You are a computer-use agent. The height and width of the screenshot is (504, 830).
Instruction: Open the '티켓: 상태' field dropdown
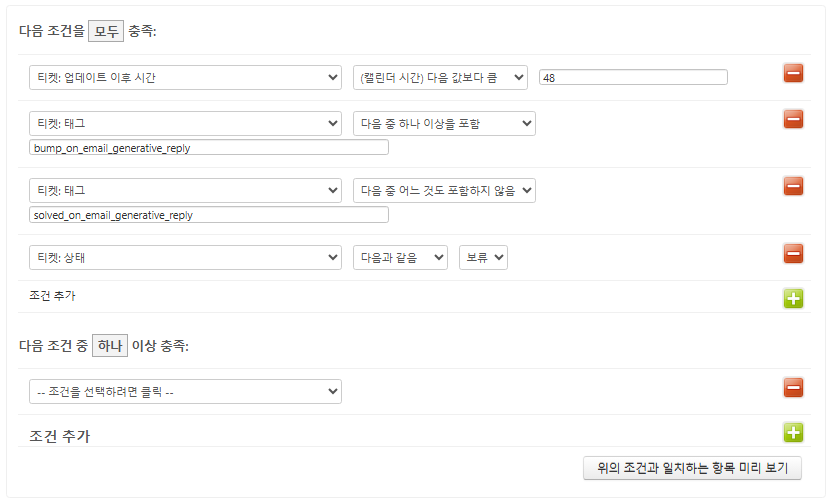185,257
